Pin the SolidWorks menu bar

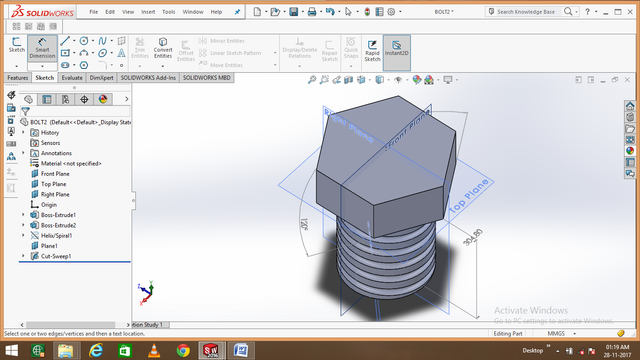[237, 12]
